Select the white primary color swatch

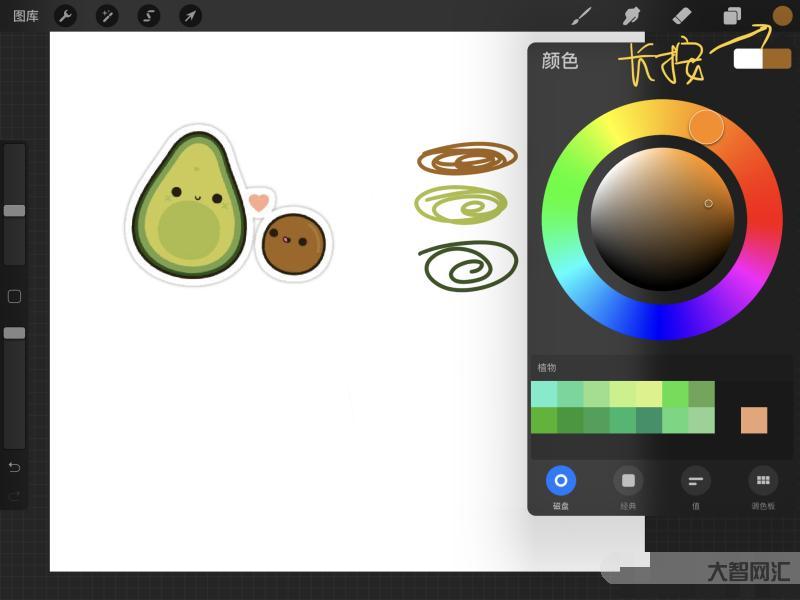tap(748, 59)
